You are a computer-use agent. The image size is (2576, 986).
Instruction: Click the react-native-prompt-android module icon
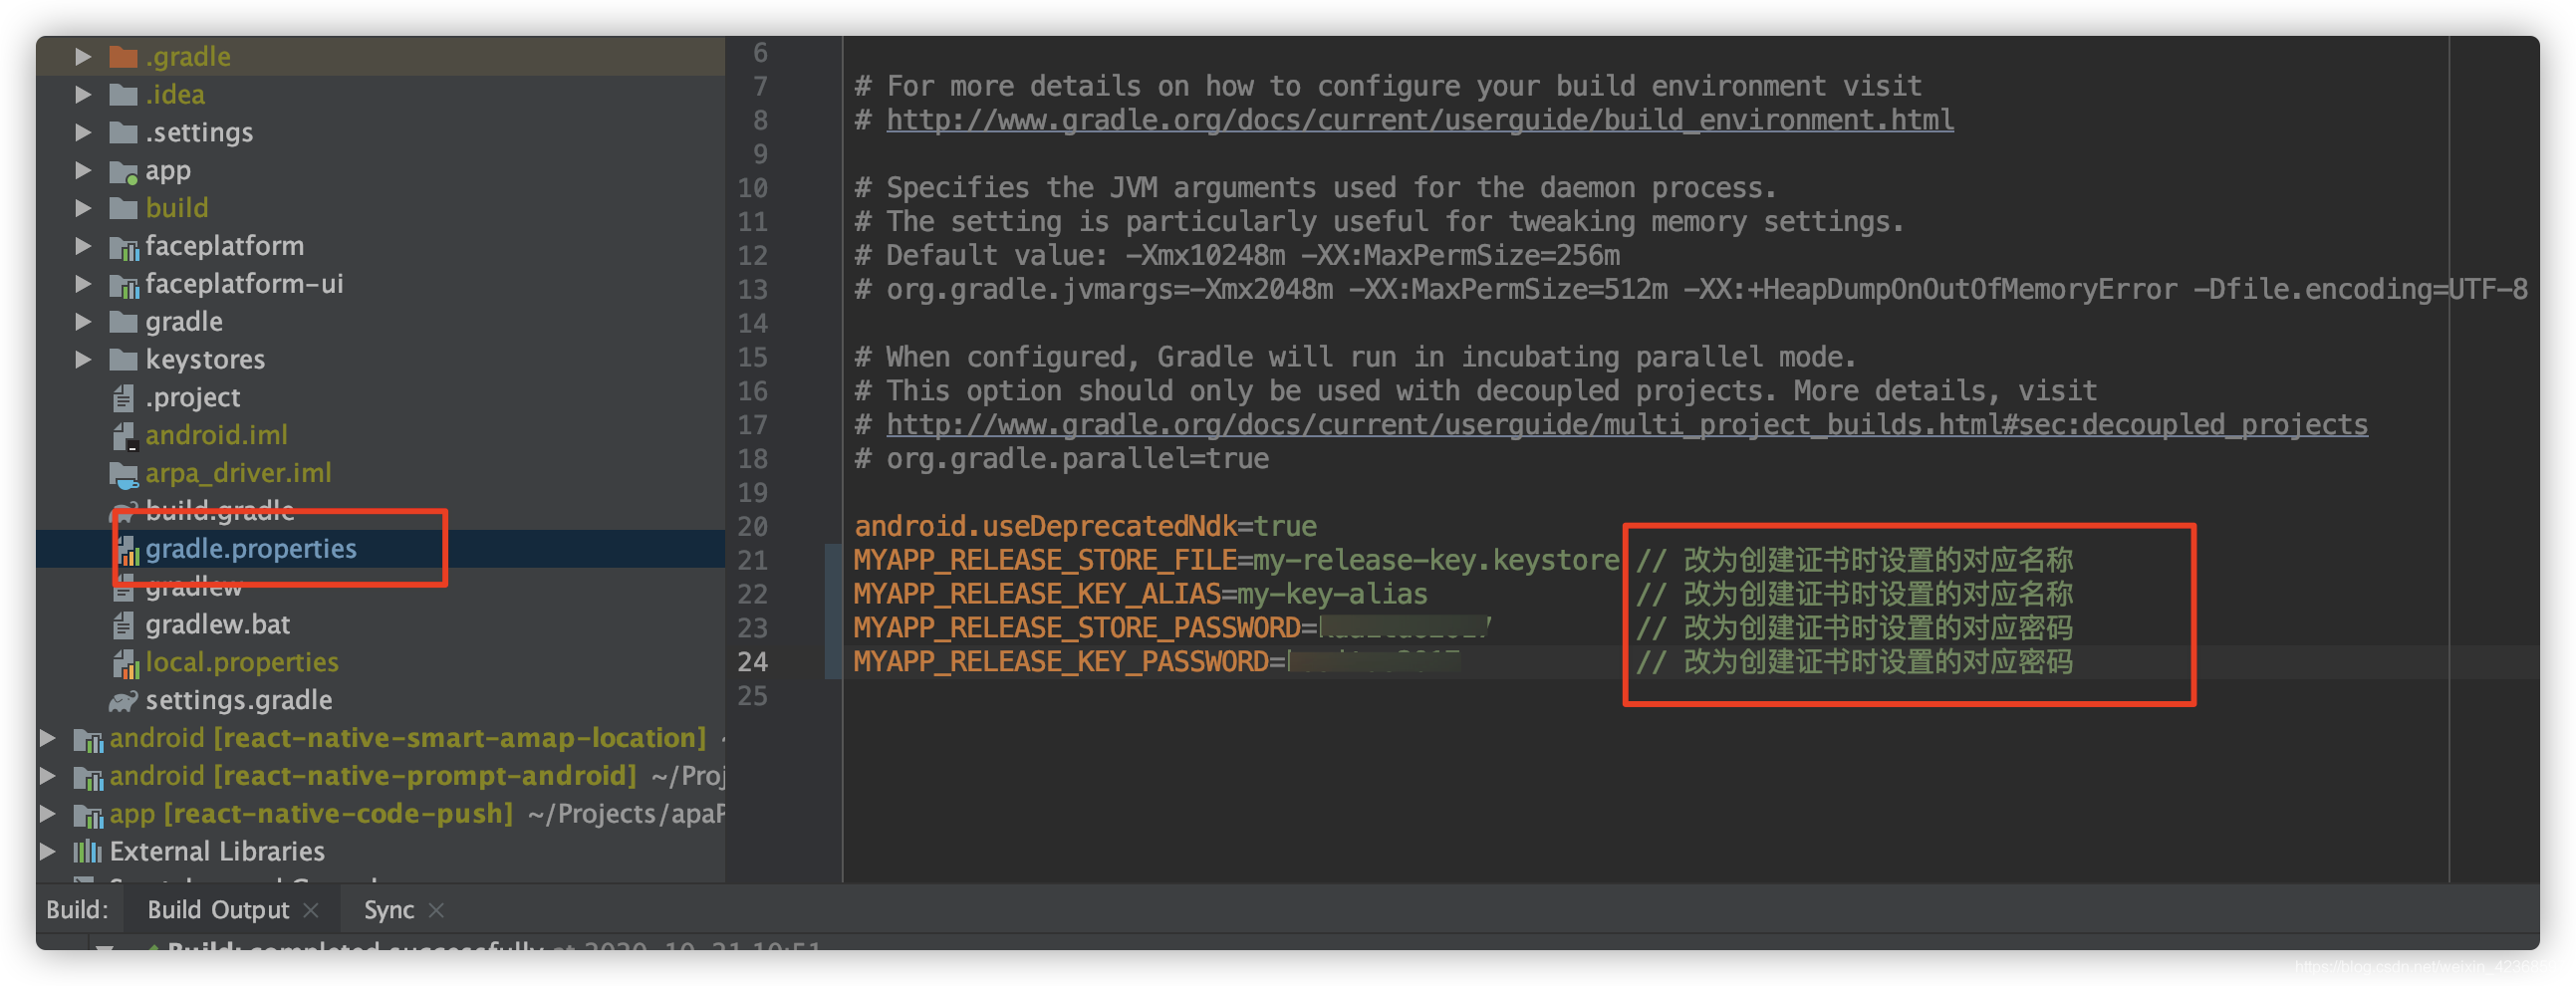pyautogui.click(x=88, y=777)
